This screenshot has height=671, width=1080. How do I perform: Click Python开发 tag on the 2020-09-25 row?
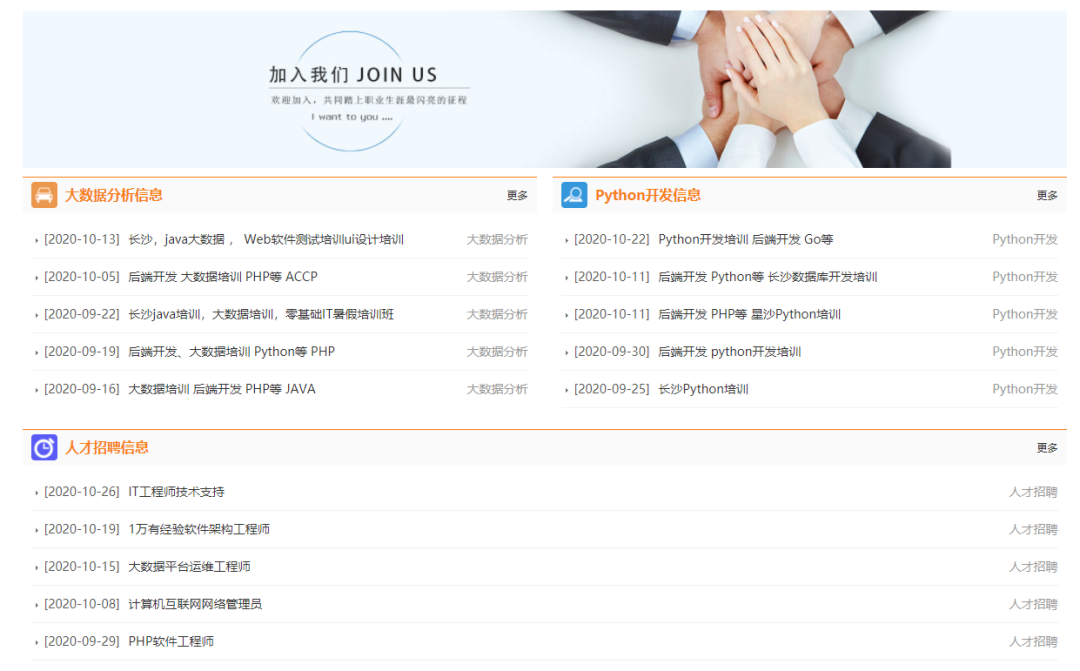pyautogui.click(x=1025, y=389)
